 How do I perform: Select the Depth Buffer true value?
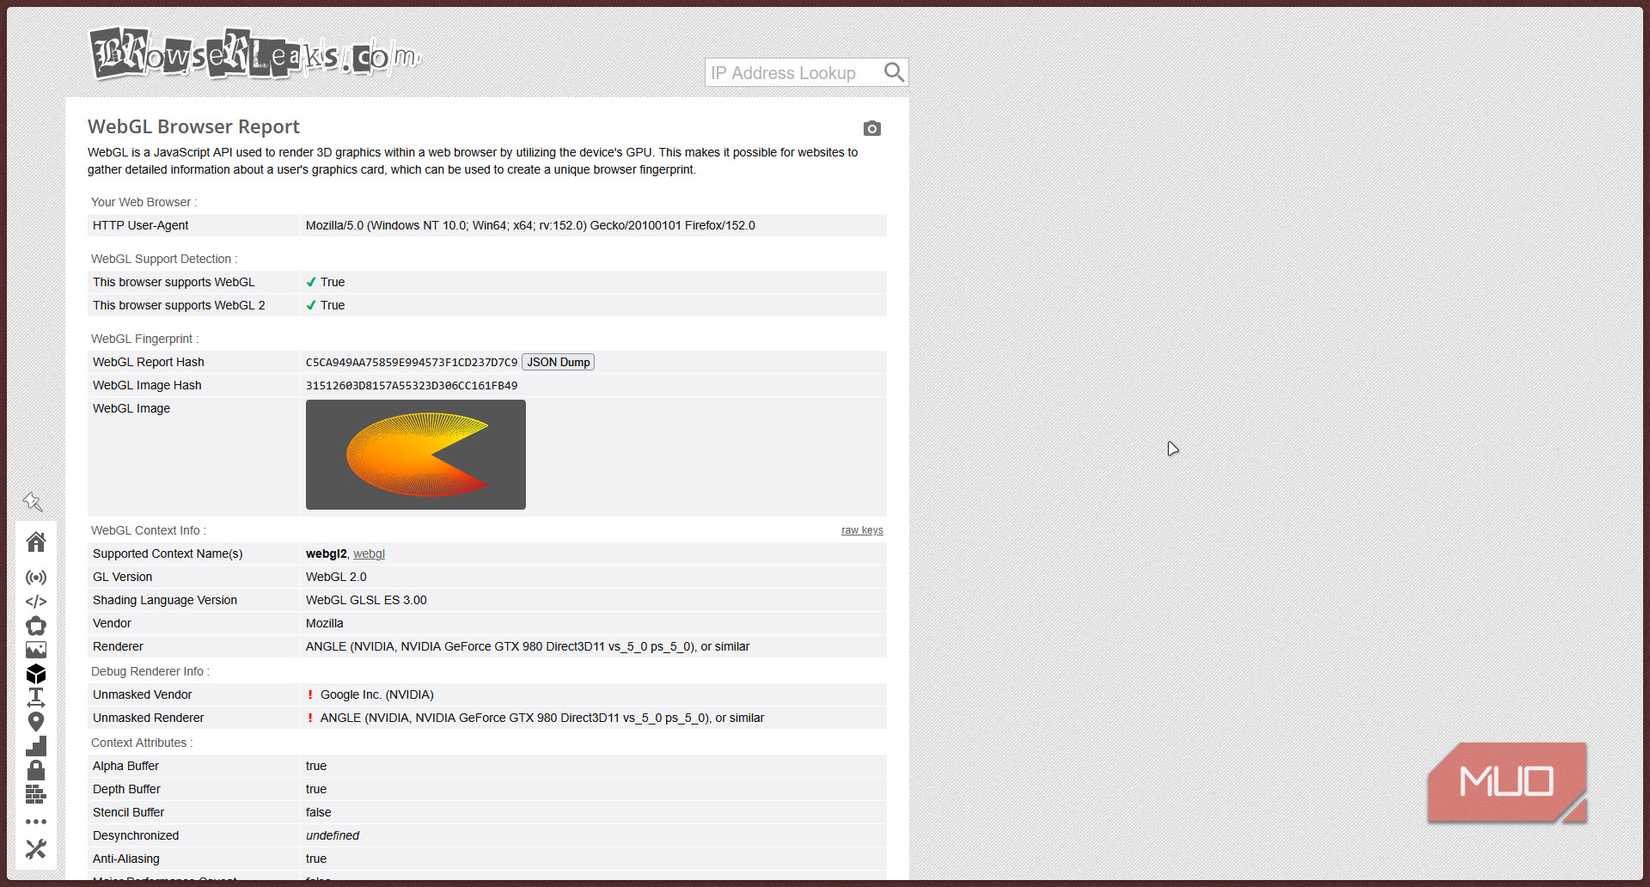(x=316, y=789)
